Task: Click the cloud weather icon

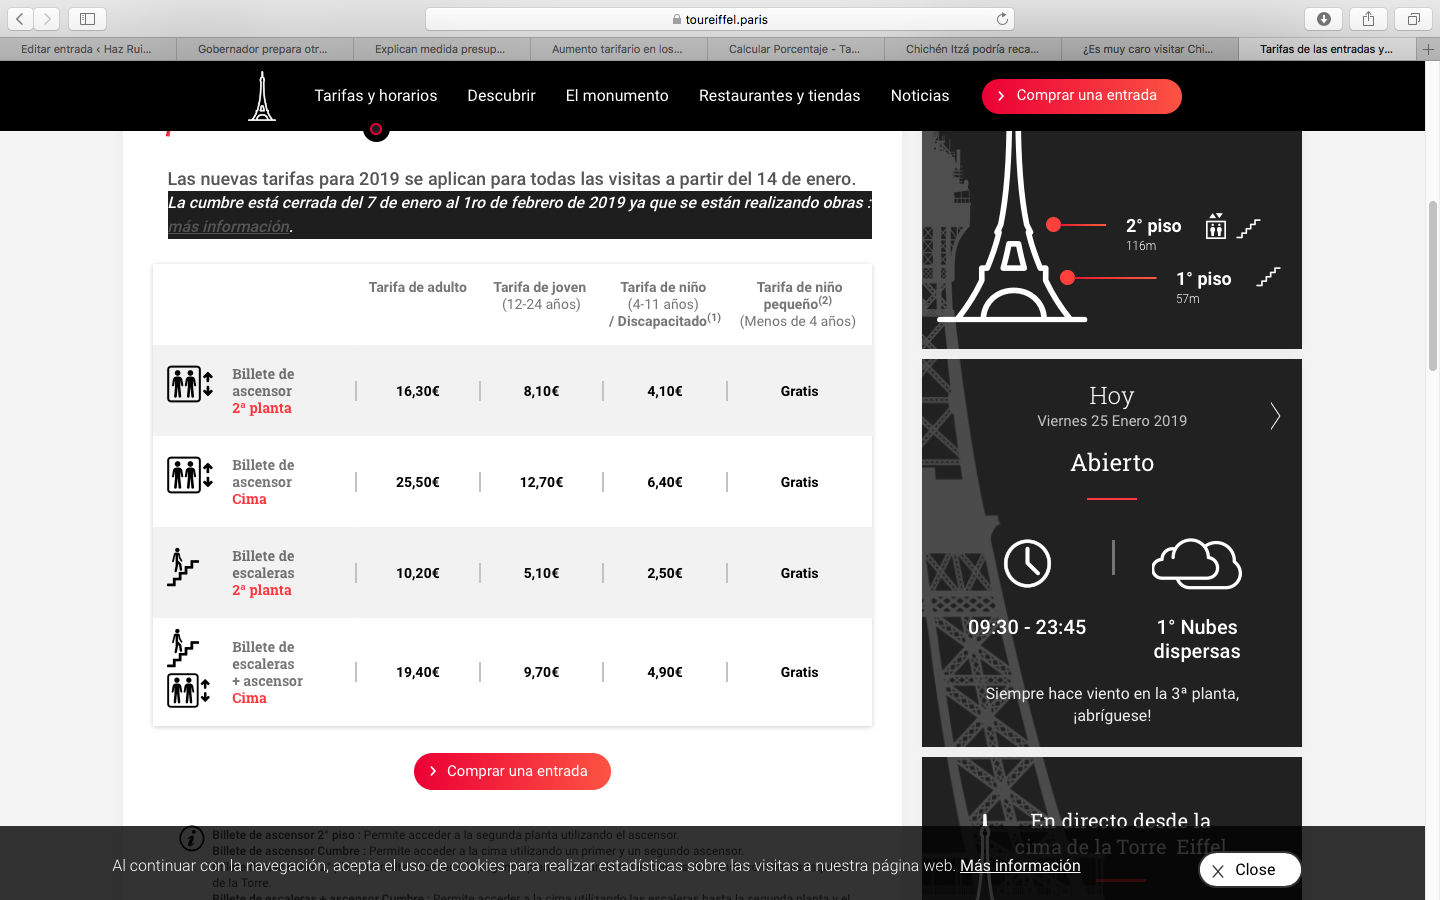Action: coord(1197,563)
